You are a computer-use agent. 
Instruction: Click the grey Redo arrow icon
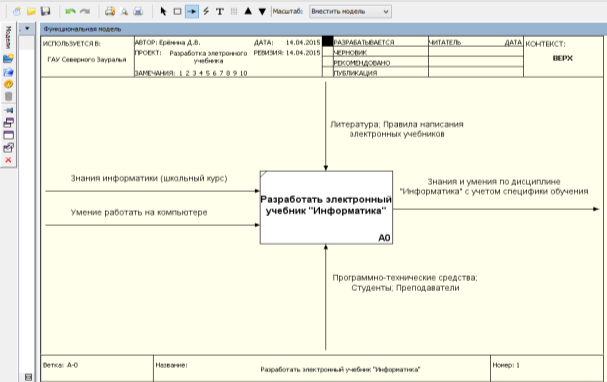(85, 12)
